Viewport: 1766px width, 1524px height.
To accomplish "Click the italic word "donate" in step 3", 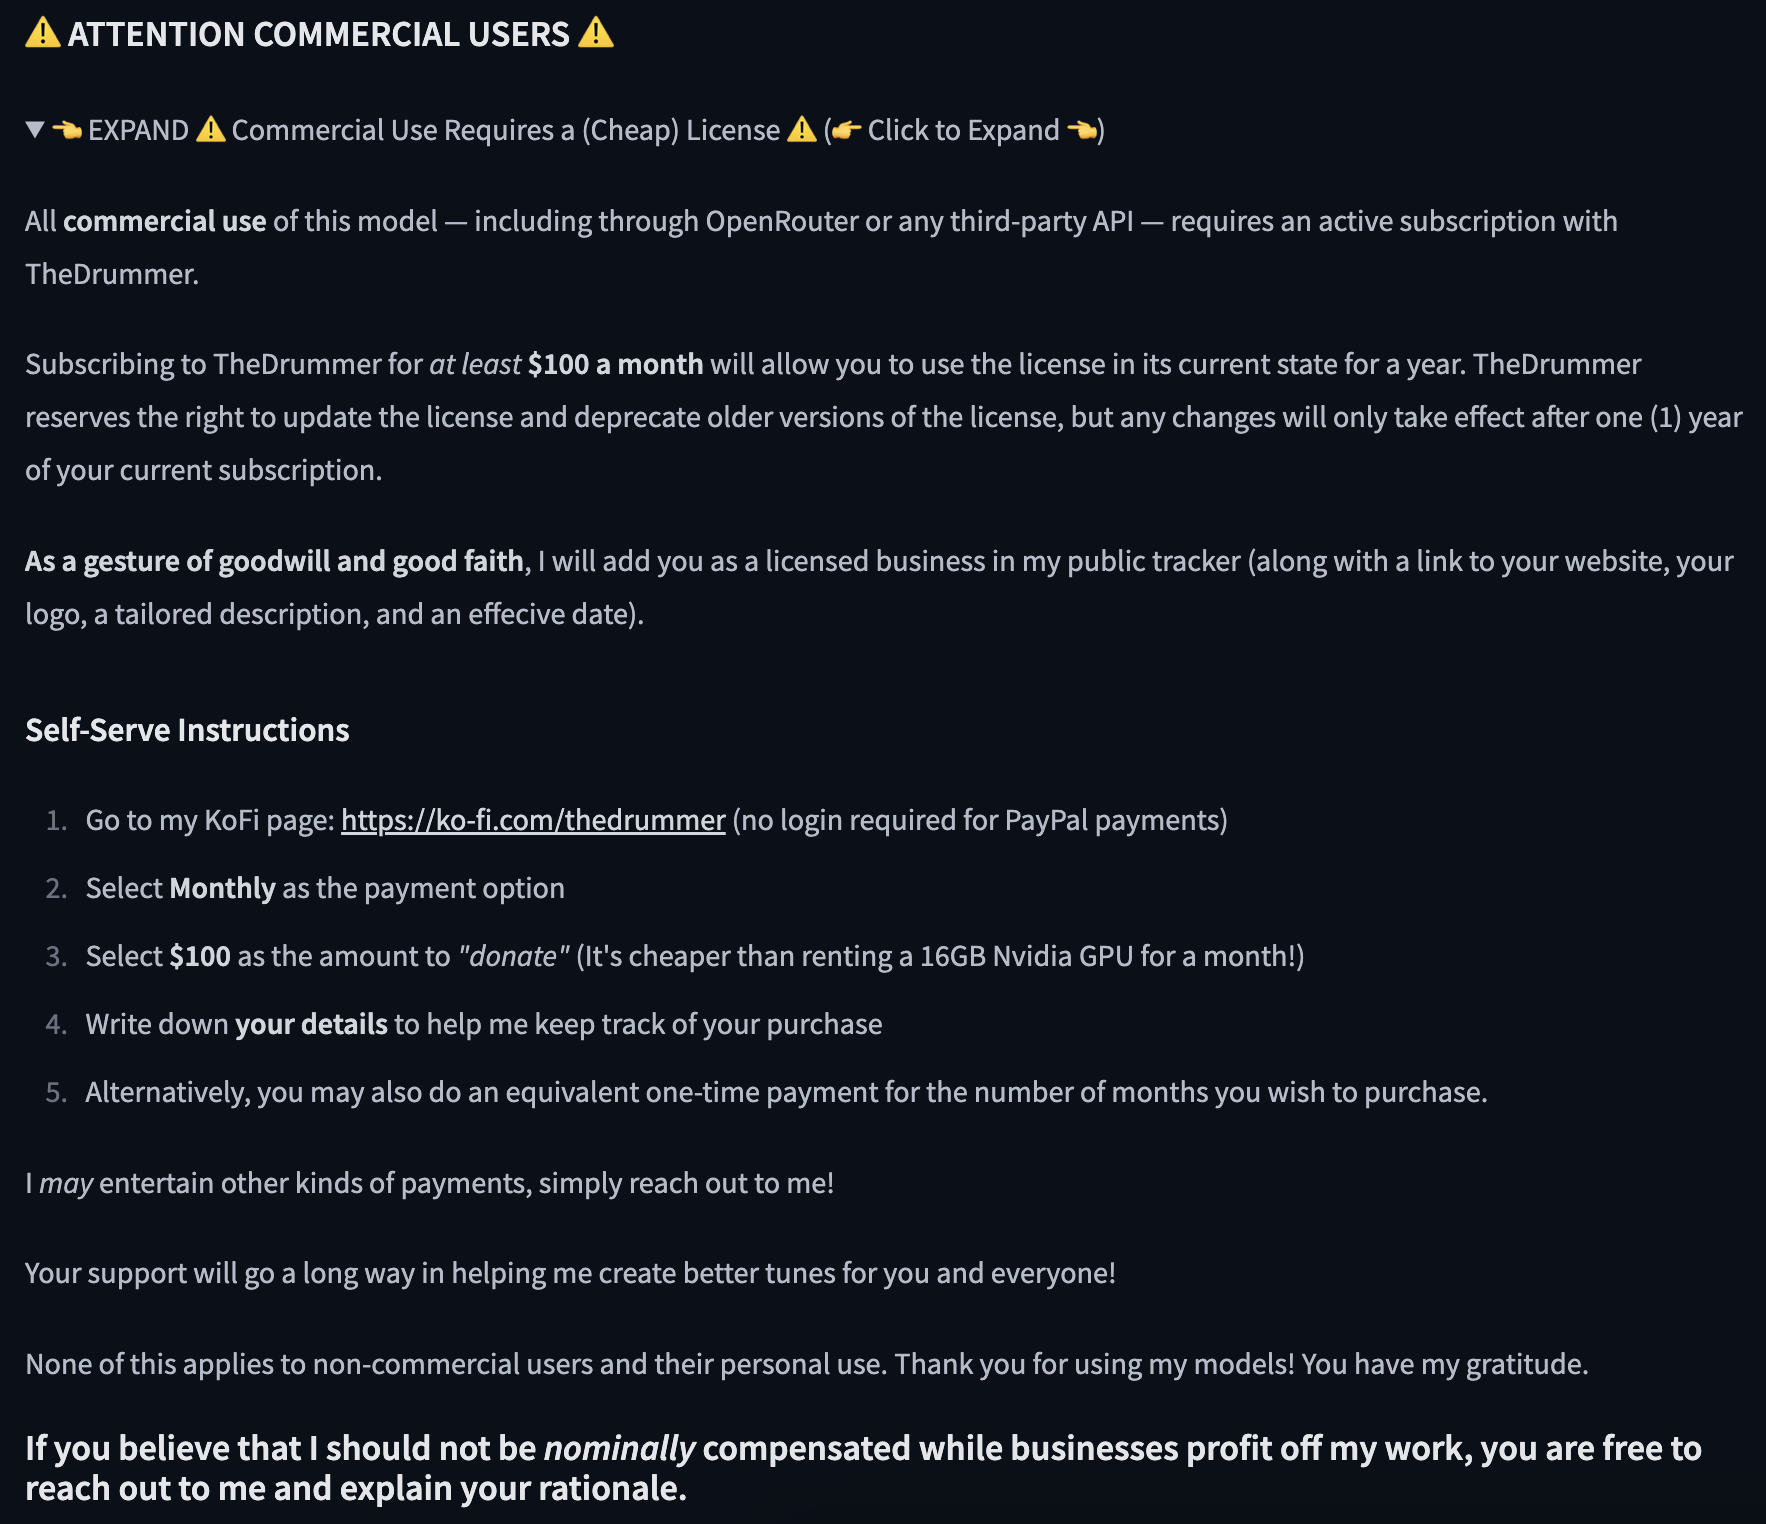I will [514, 956].
